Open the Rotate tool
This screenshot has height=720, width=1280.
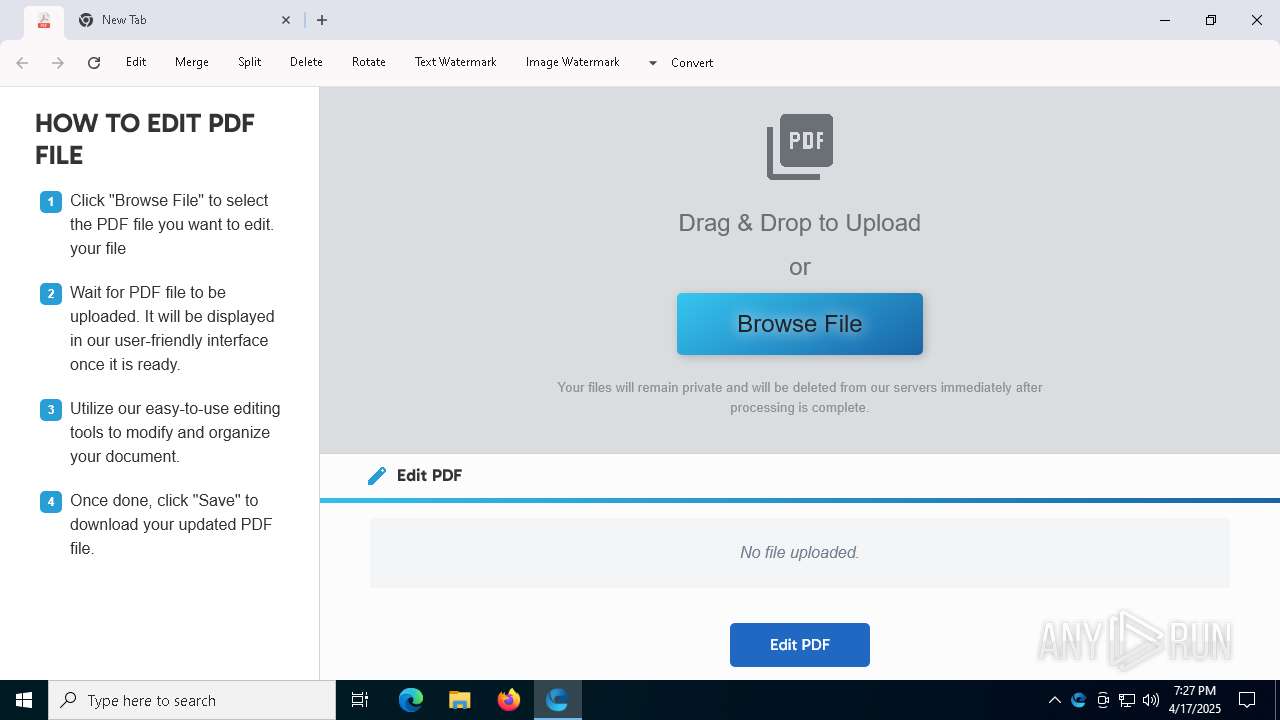369,62
